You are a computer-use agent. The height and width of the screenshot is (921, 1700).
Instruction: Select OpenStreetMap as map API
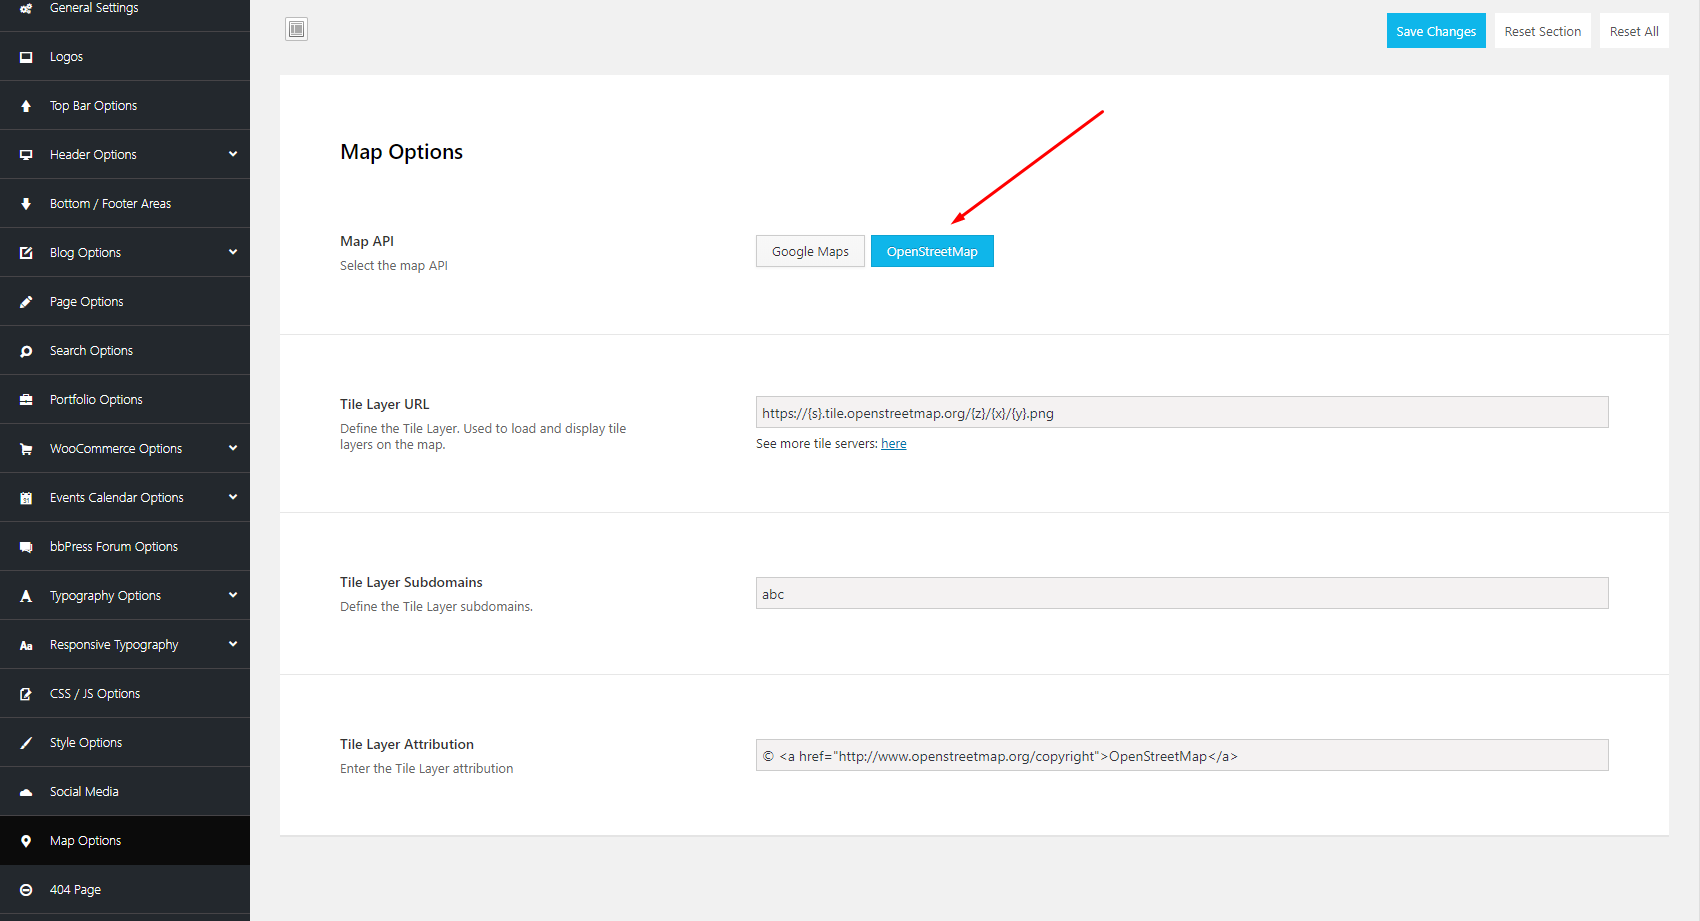[932, 251]
